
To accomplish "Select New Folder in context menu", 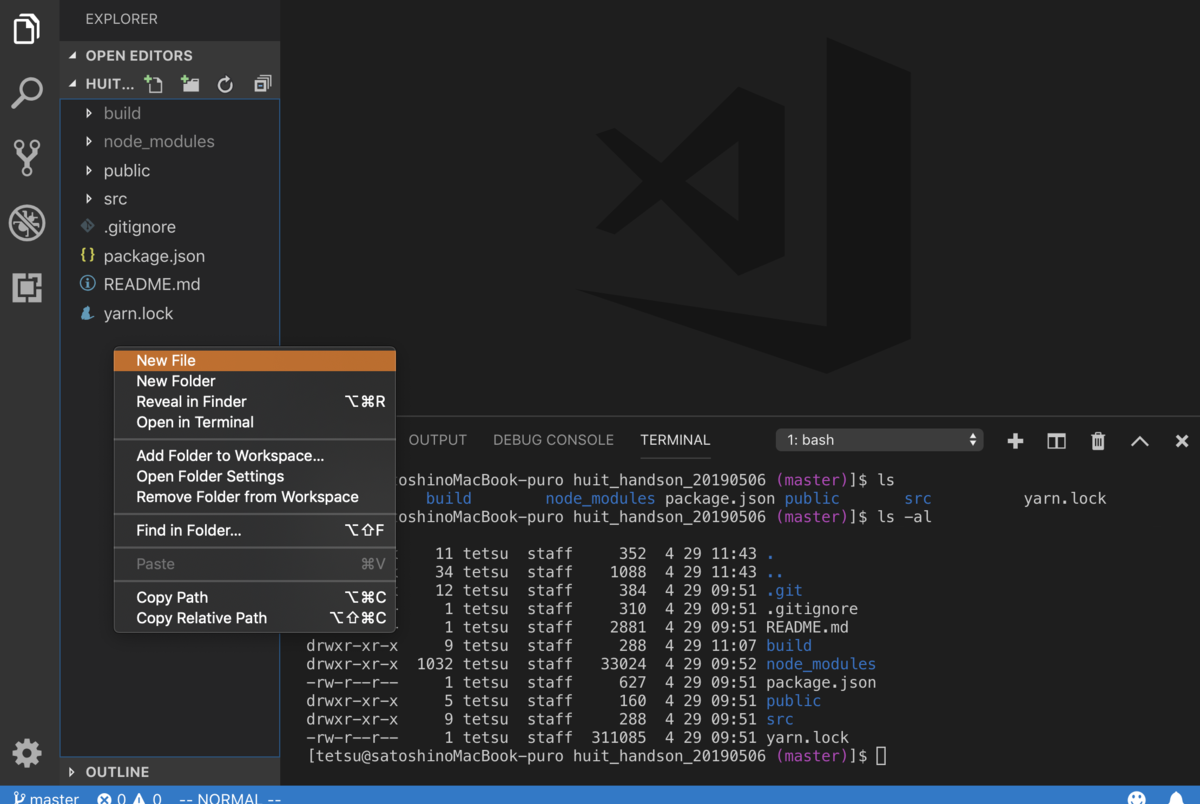I will [x=255, y=381].
